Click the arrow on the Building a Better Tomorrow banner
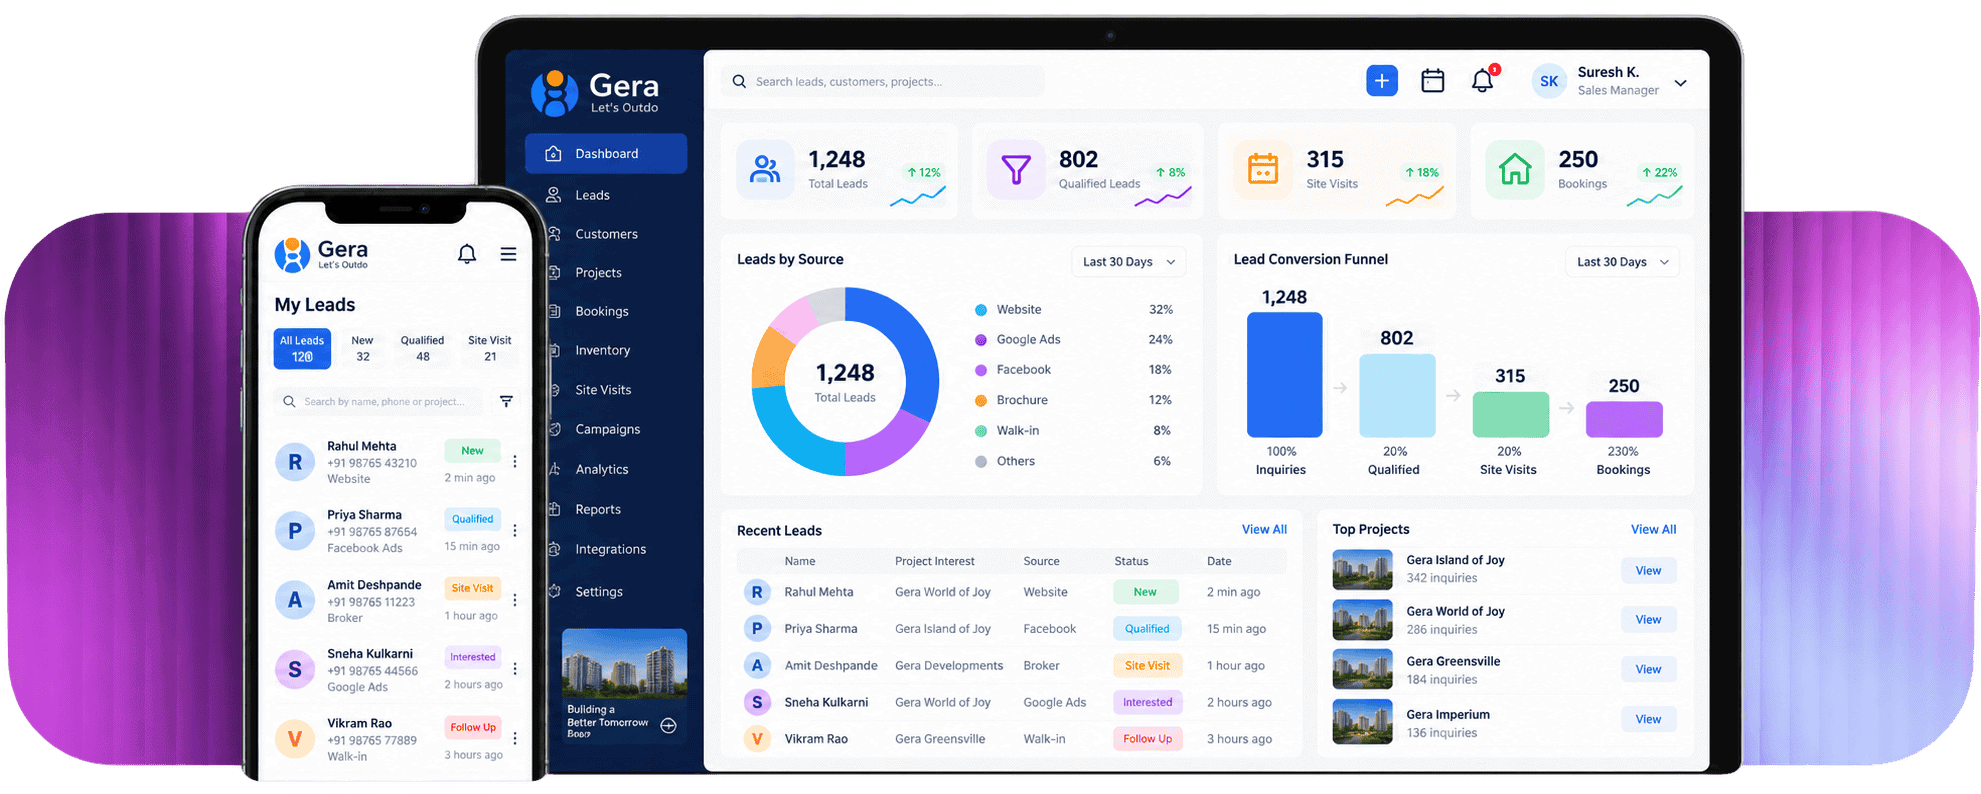Screen dimensions: 1981x794 [x=669, y=726]
